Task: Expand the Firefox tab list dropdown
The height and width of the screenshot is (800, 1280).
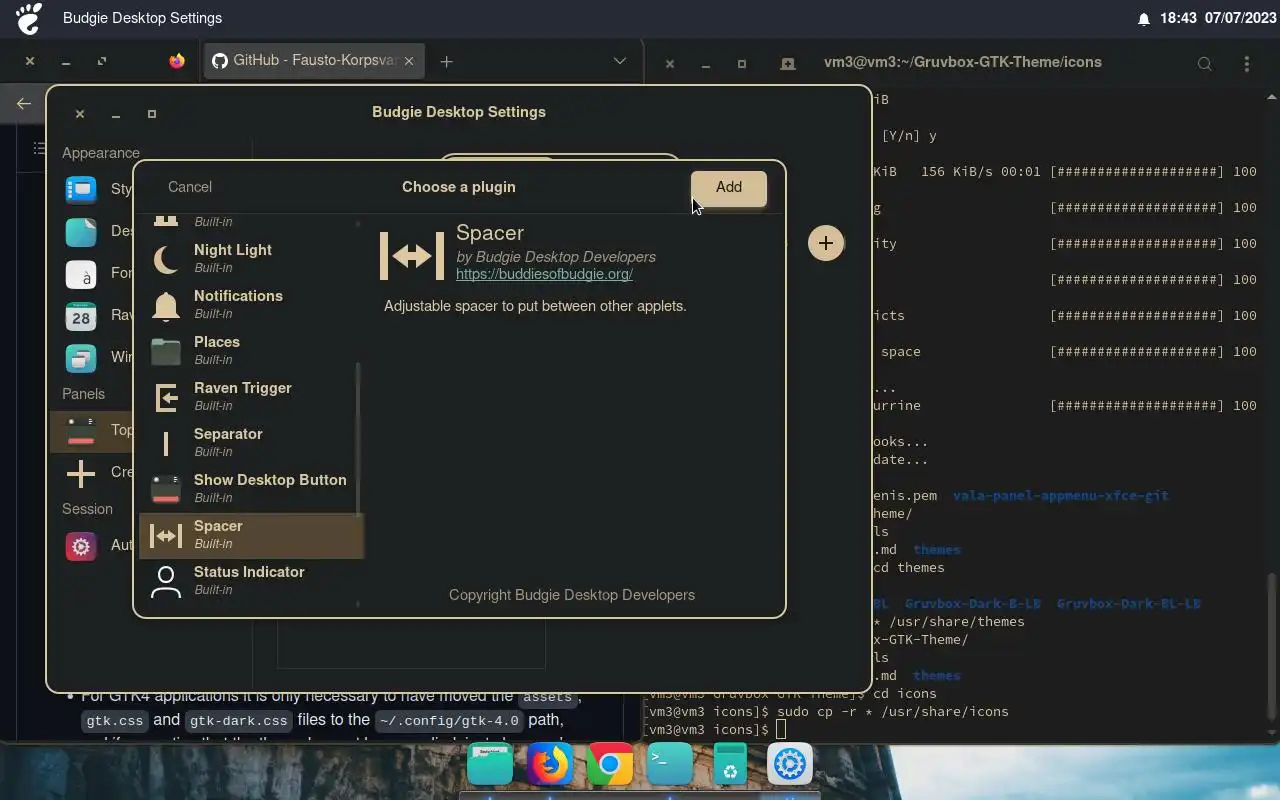Action: coord(620,61)
